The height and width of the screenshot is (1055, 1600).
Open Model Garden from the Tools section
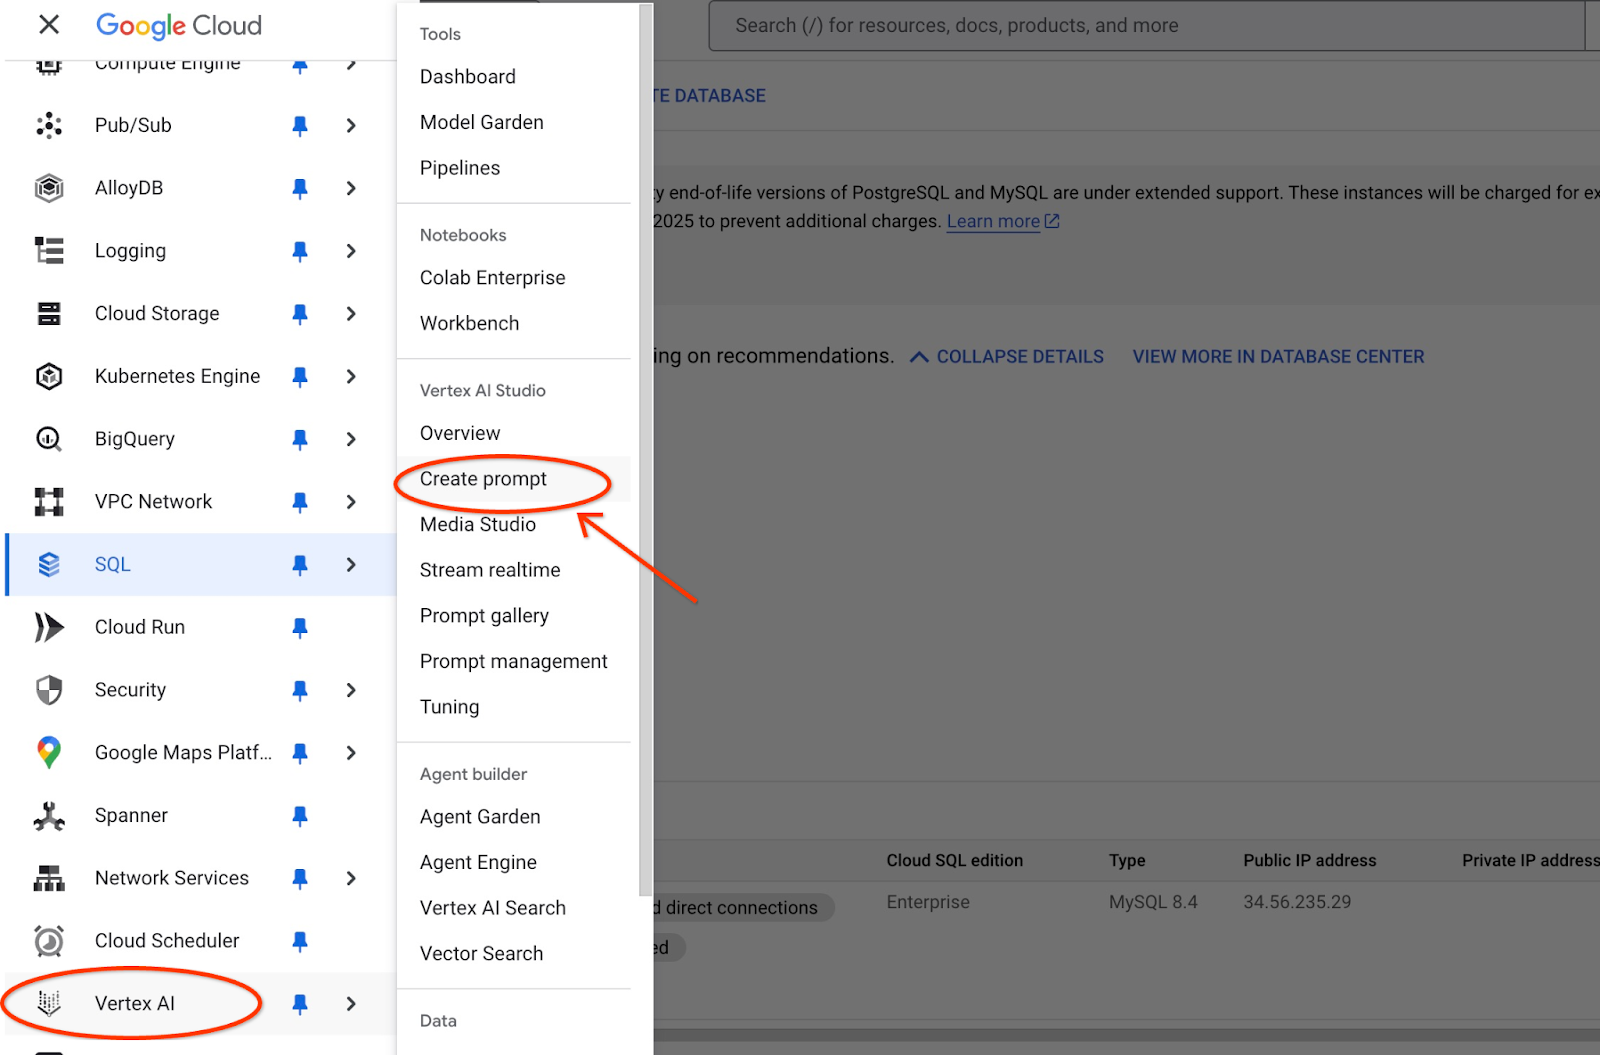coord(482,122)
